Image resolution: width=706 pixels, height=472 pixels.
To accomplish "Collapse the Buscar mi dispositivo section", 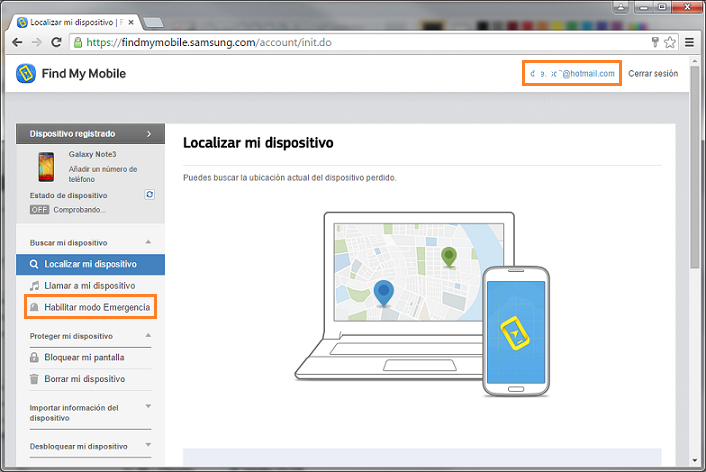I will pyautogui.click(x=148, y=242).
